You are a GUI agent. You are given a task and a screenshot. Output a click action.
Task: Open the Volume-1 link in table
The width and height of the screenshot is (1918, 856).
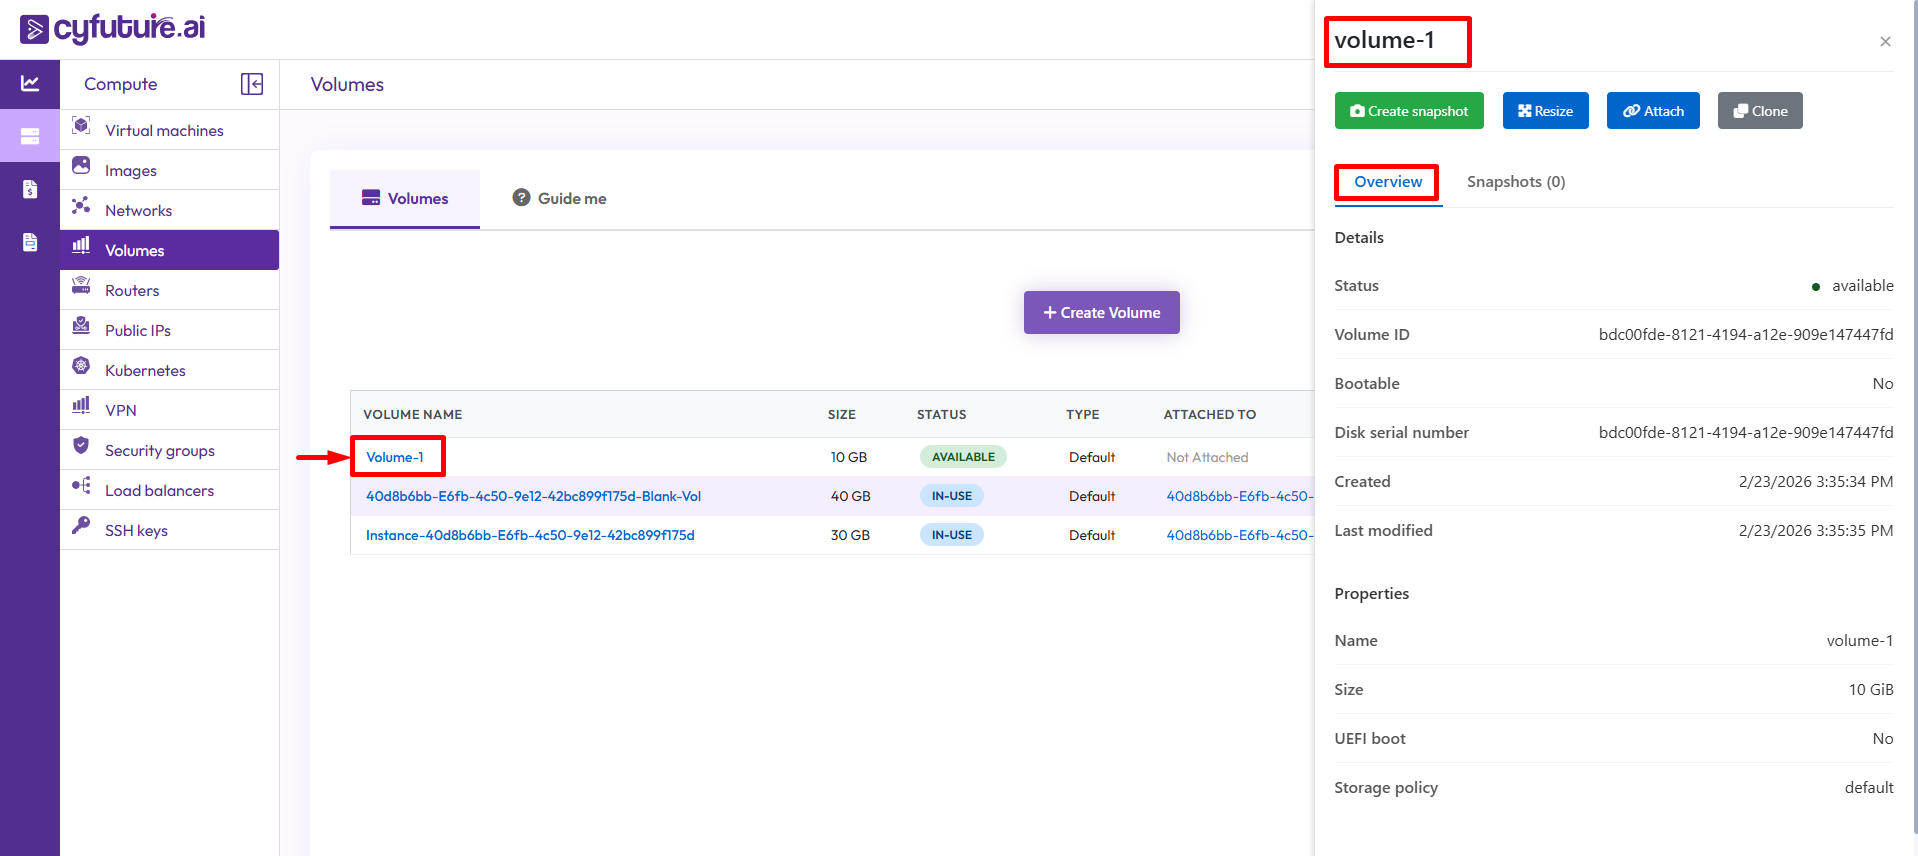395,457
